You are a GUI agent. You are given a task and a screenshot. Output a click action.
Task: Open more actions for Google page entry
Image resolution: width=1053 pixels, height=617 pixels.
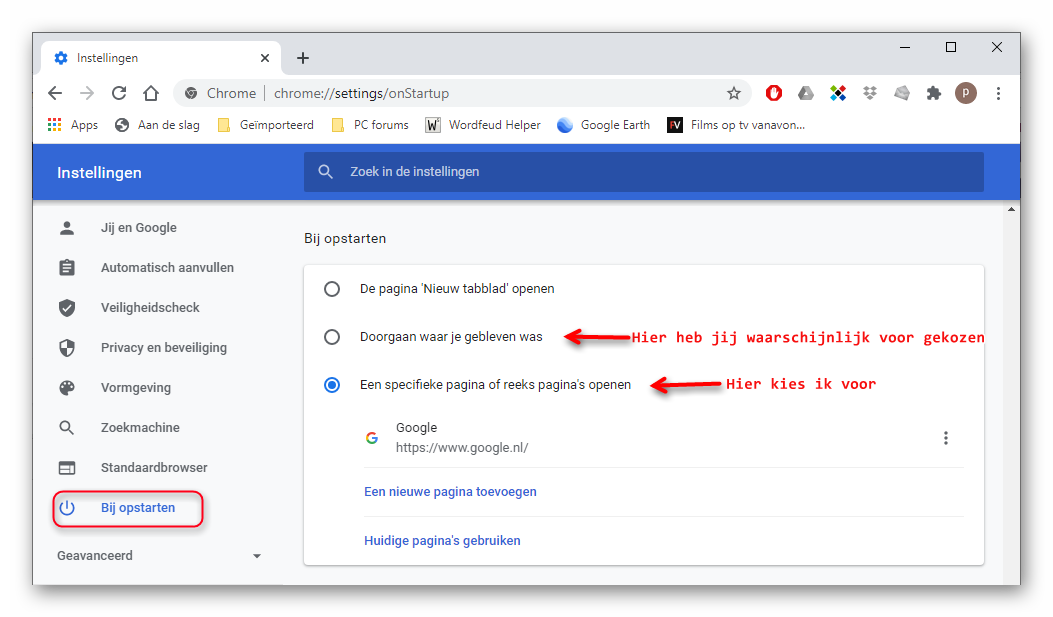tap(946, 438)
